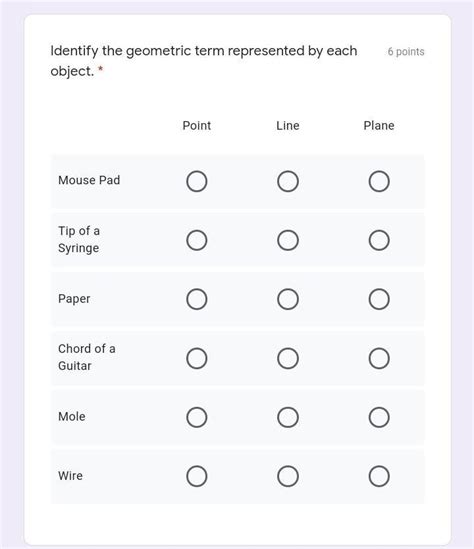This screenshot has height=549, width=474.
Task: Set Mole row to Line
Action: coord(288,417)
